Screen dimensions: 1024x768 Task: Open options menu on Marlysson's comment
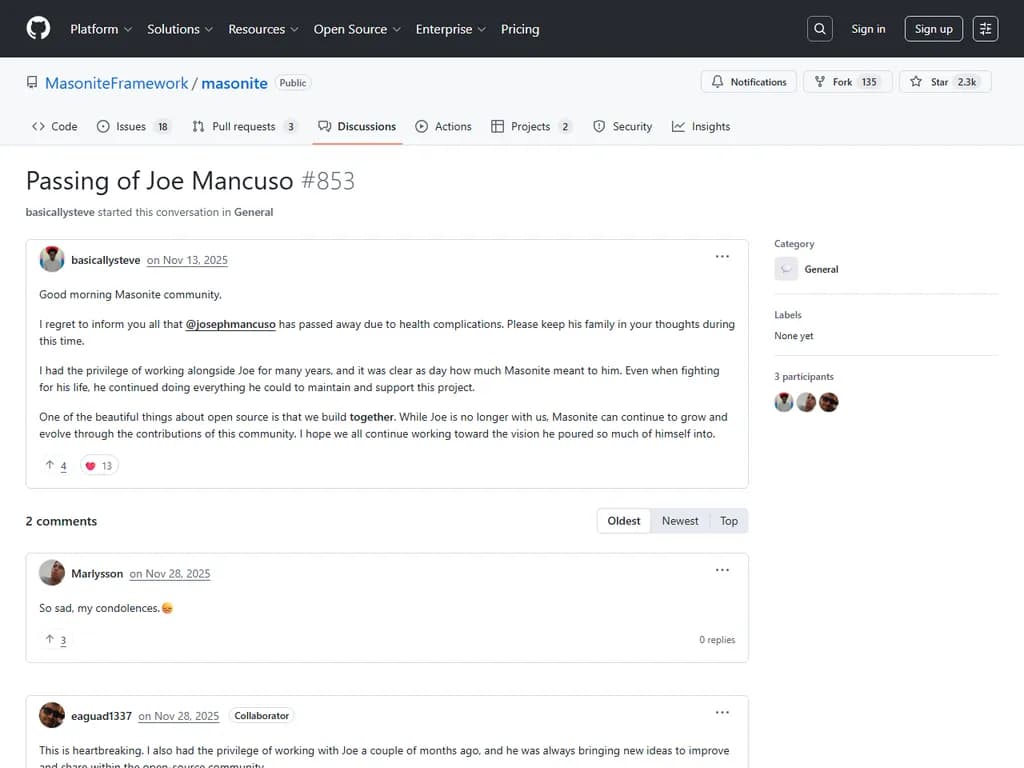click(x=722, y=570)
